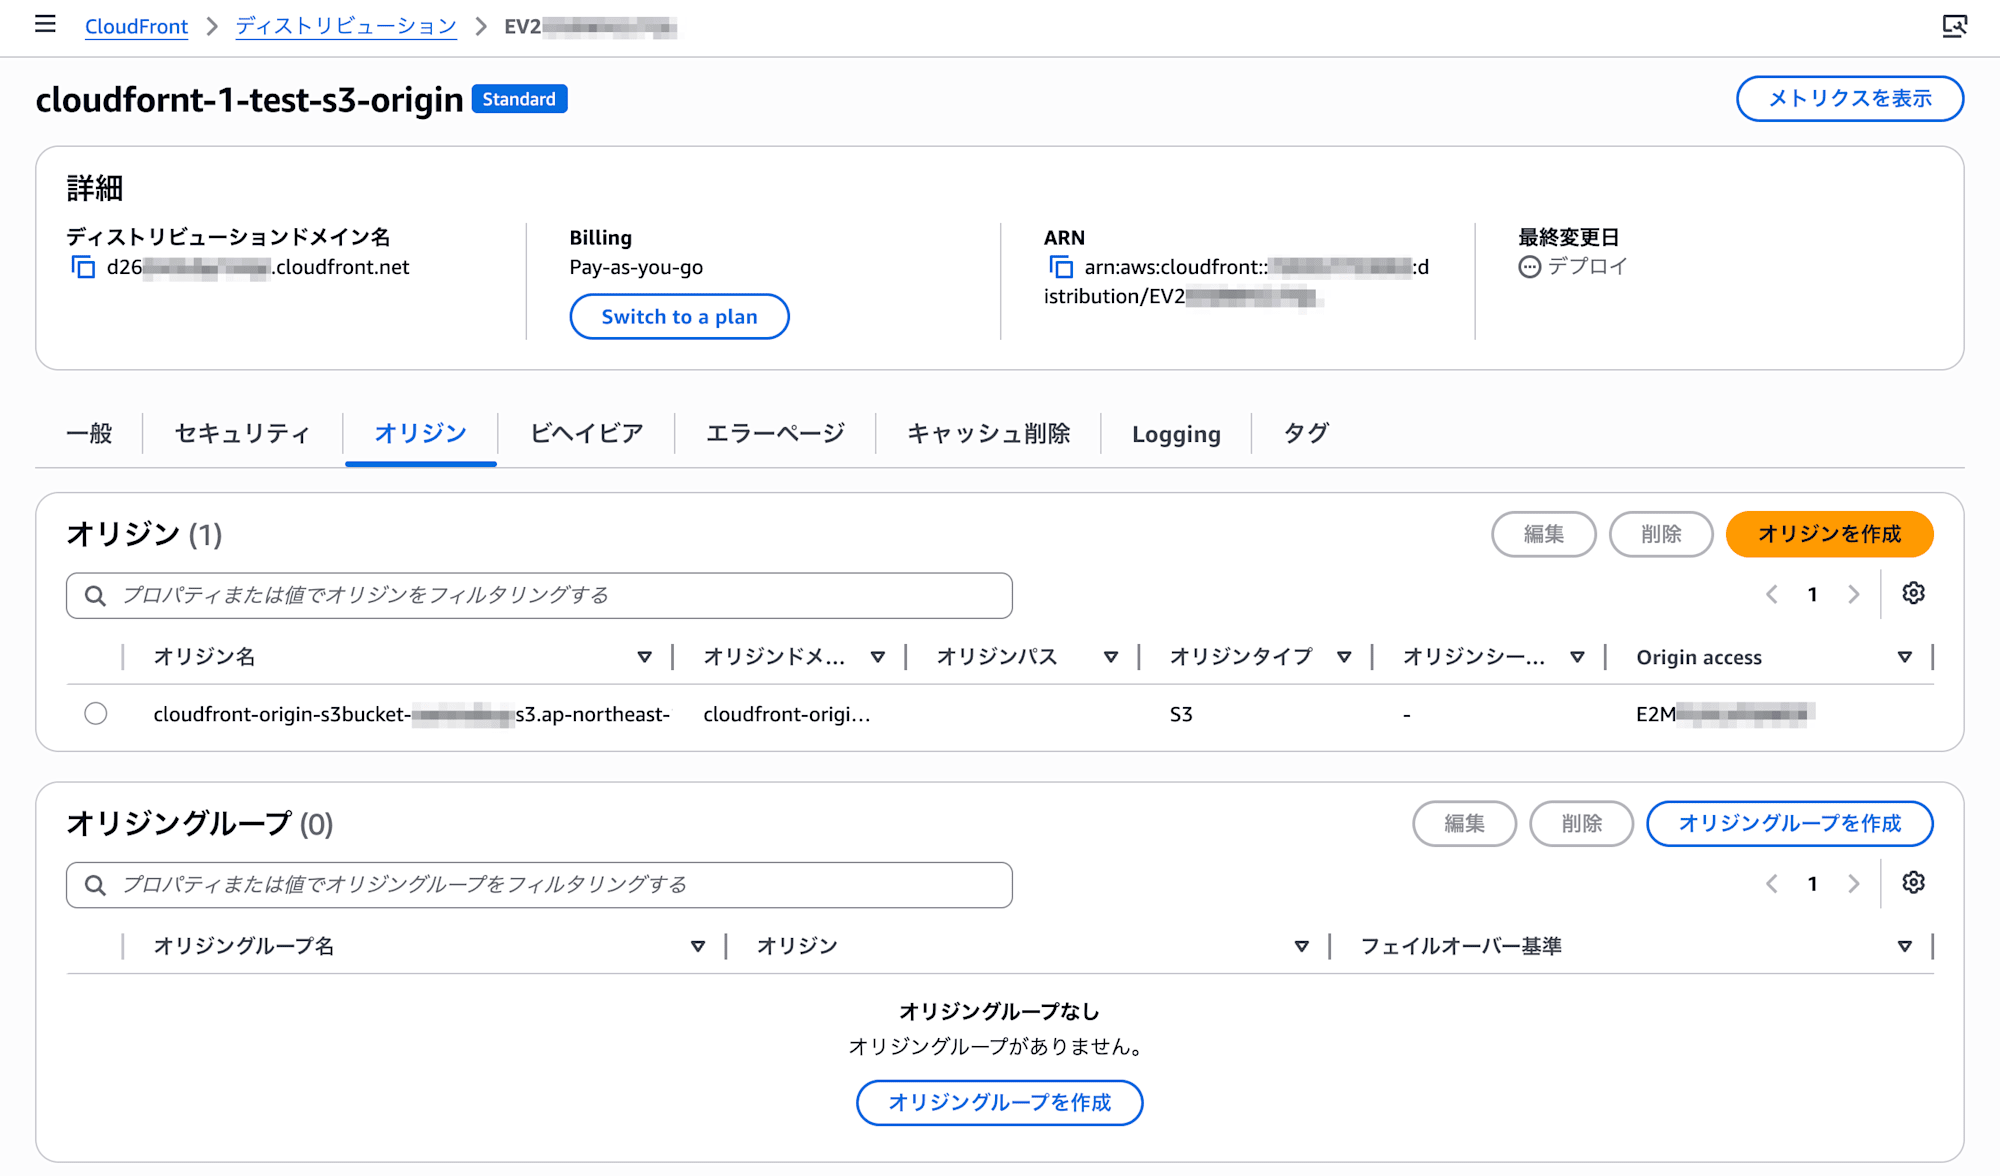This screenshot has width=2000, height=1176.
Task: Sort by オリジンパス column
Action: (x=1110, y=657)
